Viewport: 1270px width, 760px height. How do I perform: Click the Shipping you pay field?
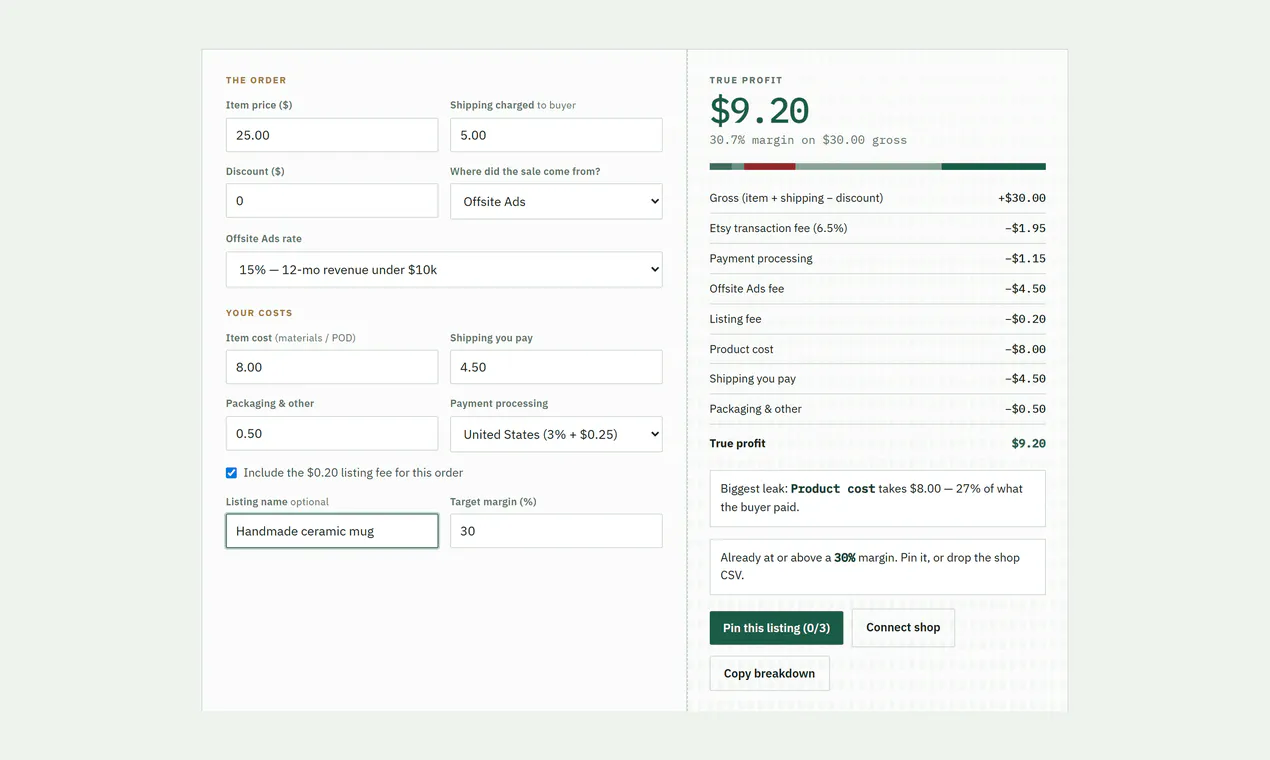click(556, 367)
